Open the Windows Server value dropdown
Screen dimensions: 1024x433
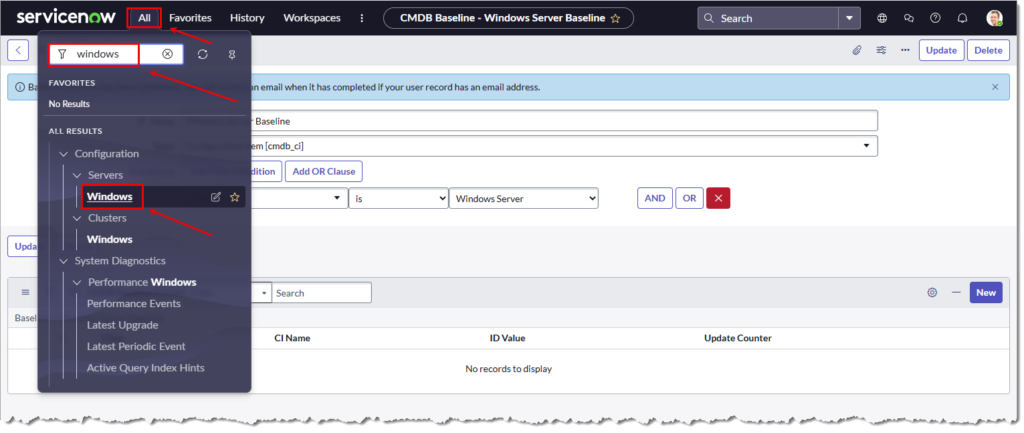(524, 198)
